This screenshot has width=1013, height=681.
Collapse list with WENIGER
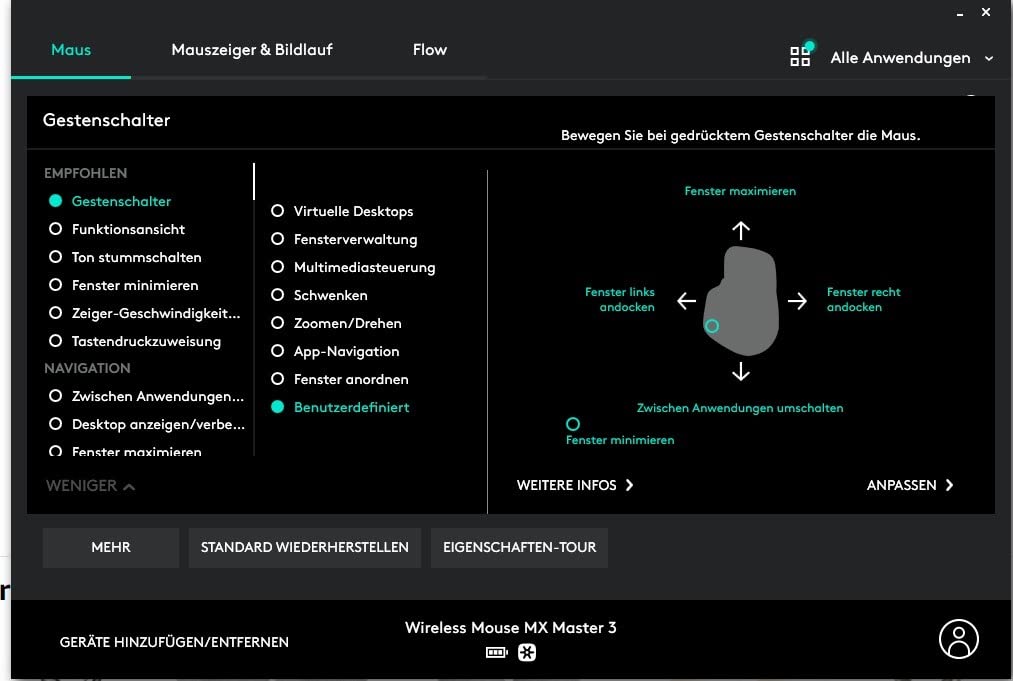tap(90, 486)
